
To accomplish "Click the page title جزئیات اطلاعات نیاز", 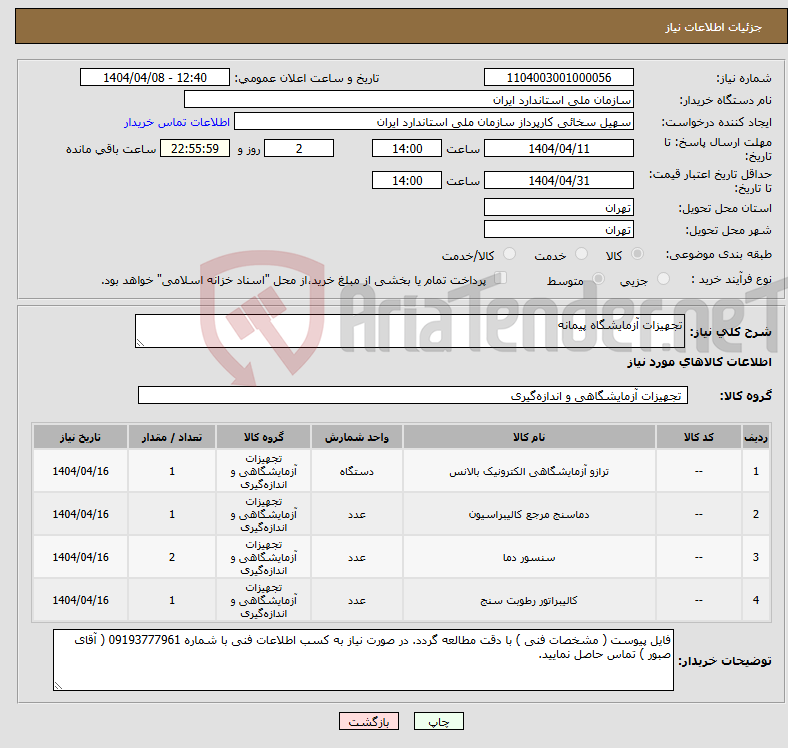I will pyautogui.click(x=713, y=27).
